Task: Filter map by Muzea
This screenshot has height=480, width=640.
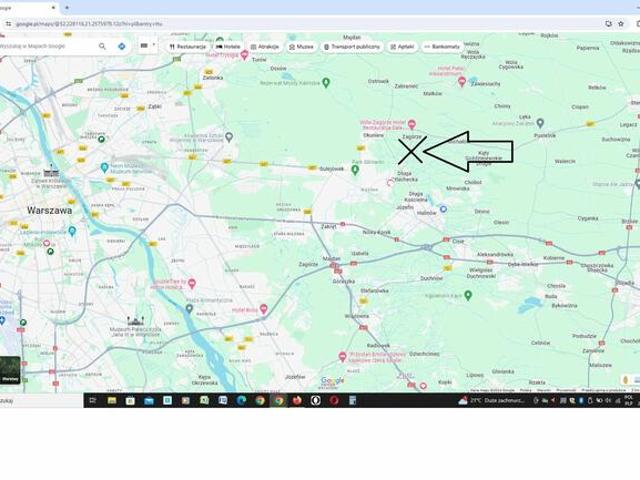Action: 301,47
